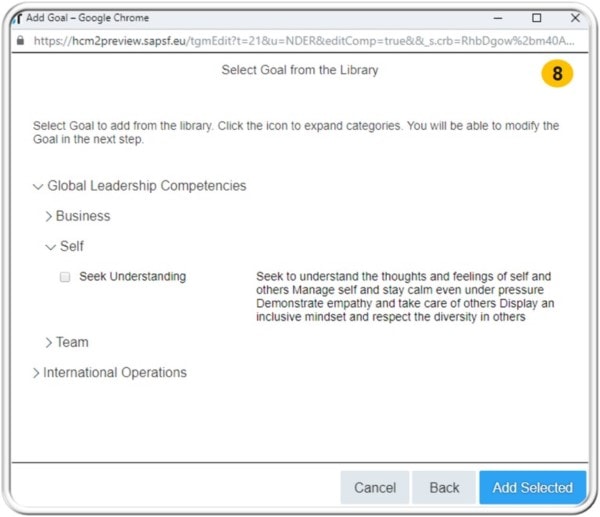This screenshot has width=600, height=517.
Task: Tick the Seek Understanding checkbox
Action: pyautogui.click(x=65, y=277)
